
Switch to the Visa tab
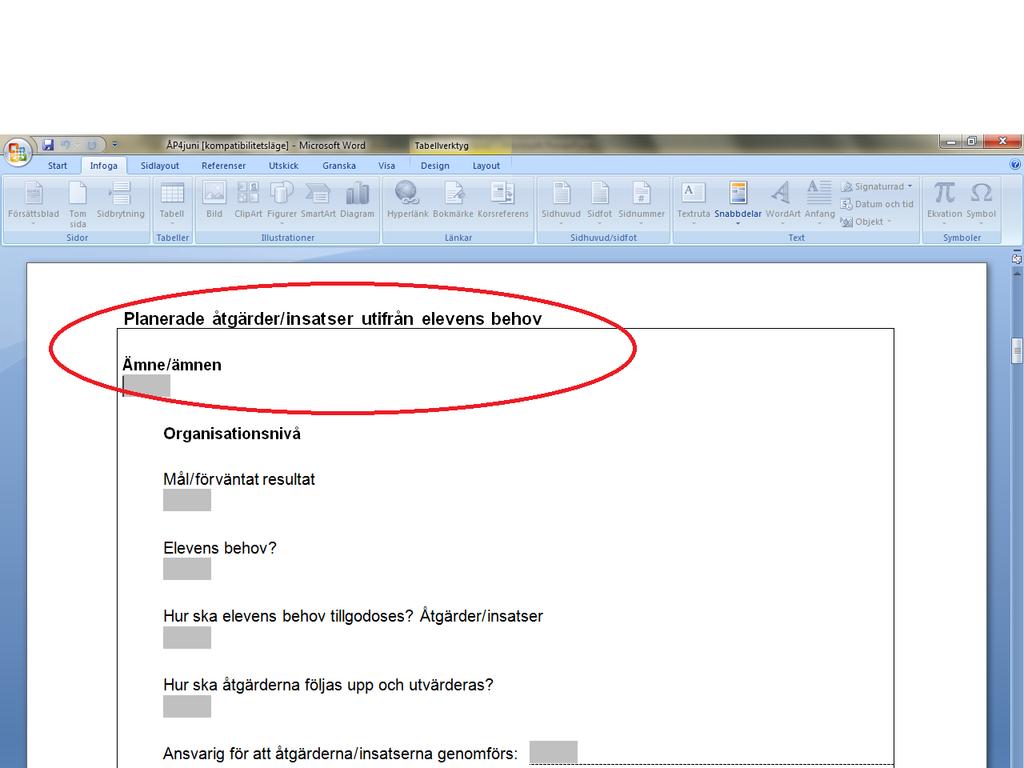[x=387, y=166]
